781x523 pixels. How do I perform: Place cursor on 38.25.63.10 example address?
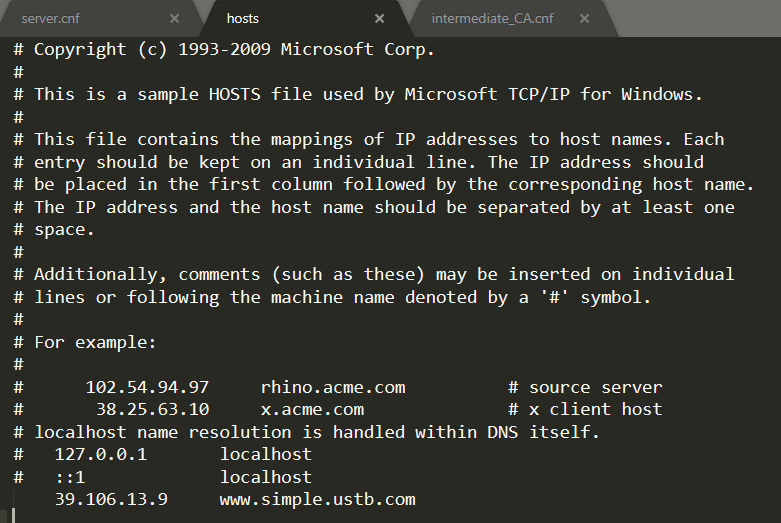(x=152, y=409)
